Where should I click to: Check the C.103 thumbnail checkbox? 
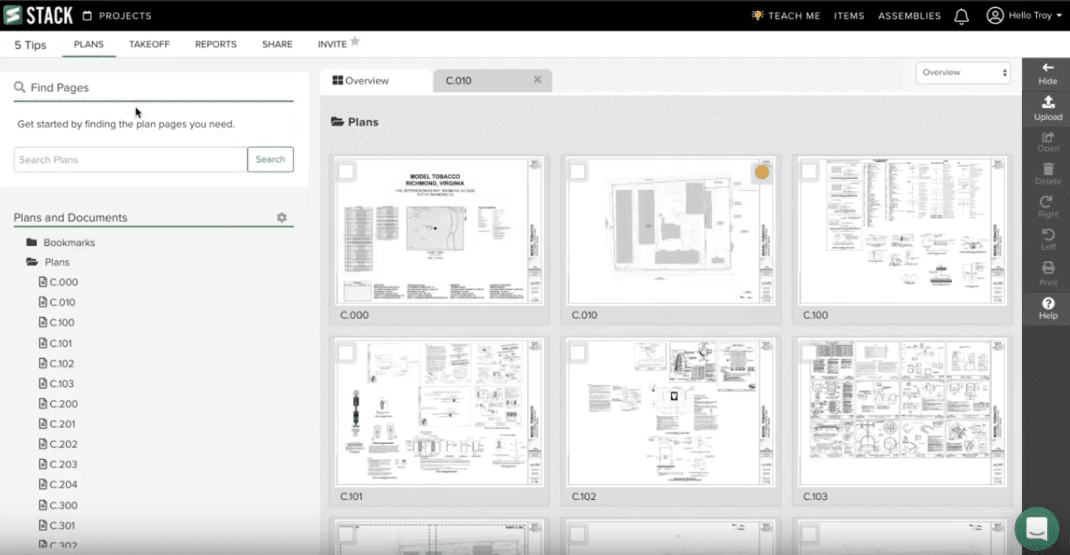point(809,353)
